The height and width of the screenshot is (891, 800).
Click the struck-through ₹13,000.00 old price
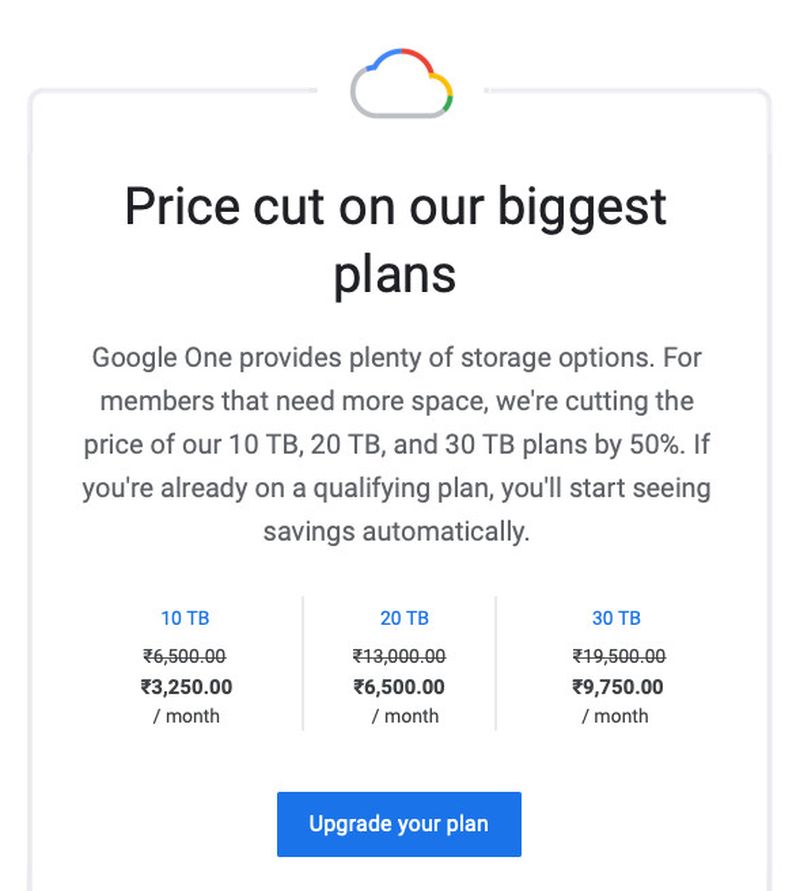tap(399, 656)
